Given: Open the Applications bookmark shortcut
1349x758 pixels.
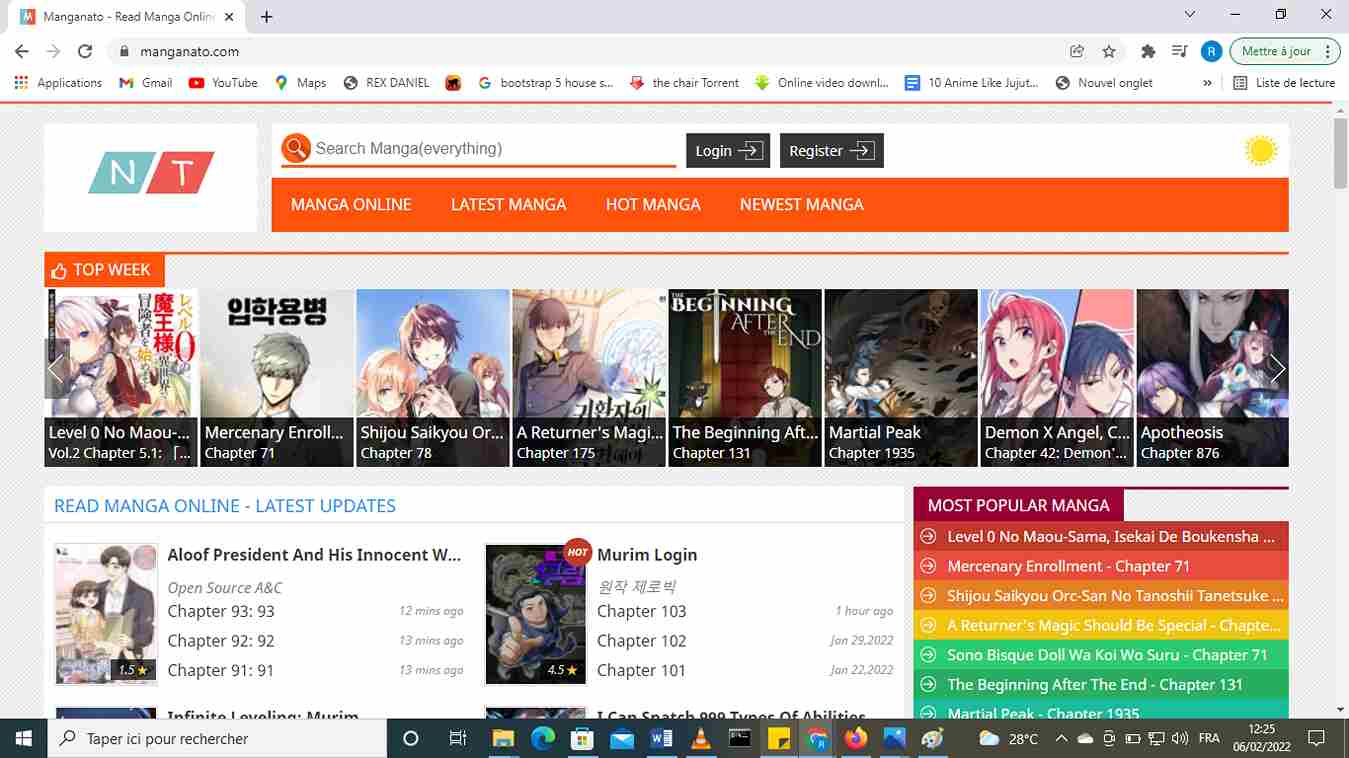Looking at the screenshot, I should 58,83.
